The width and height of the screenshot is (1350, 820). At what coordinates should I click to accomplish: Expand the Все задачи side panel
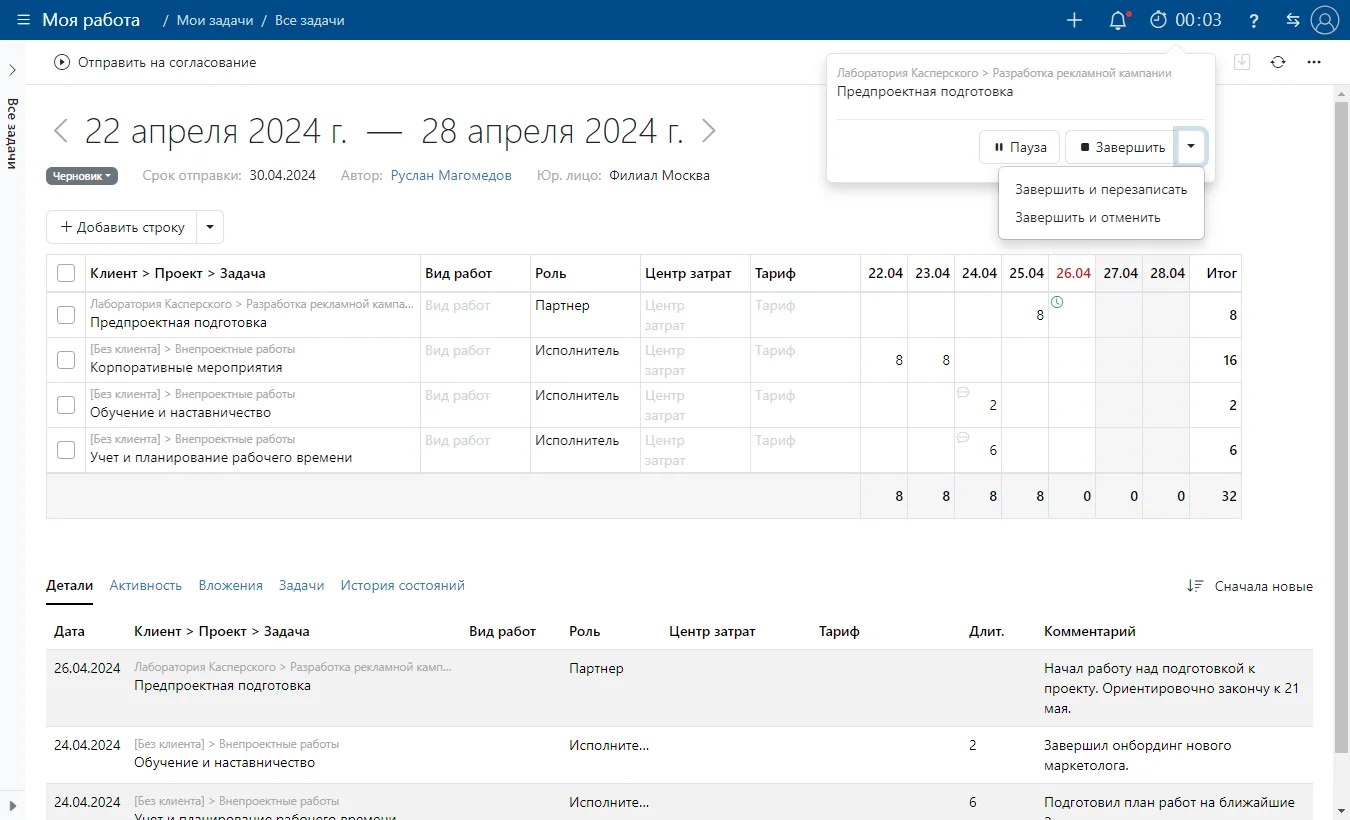click(12, 70)
